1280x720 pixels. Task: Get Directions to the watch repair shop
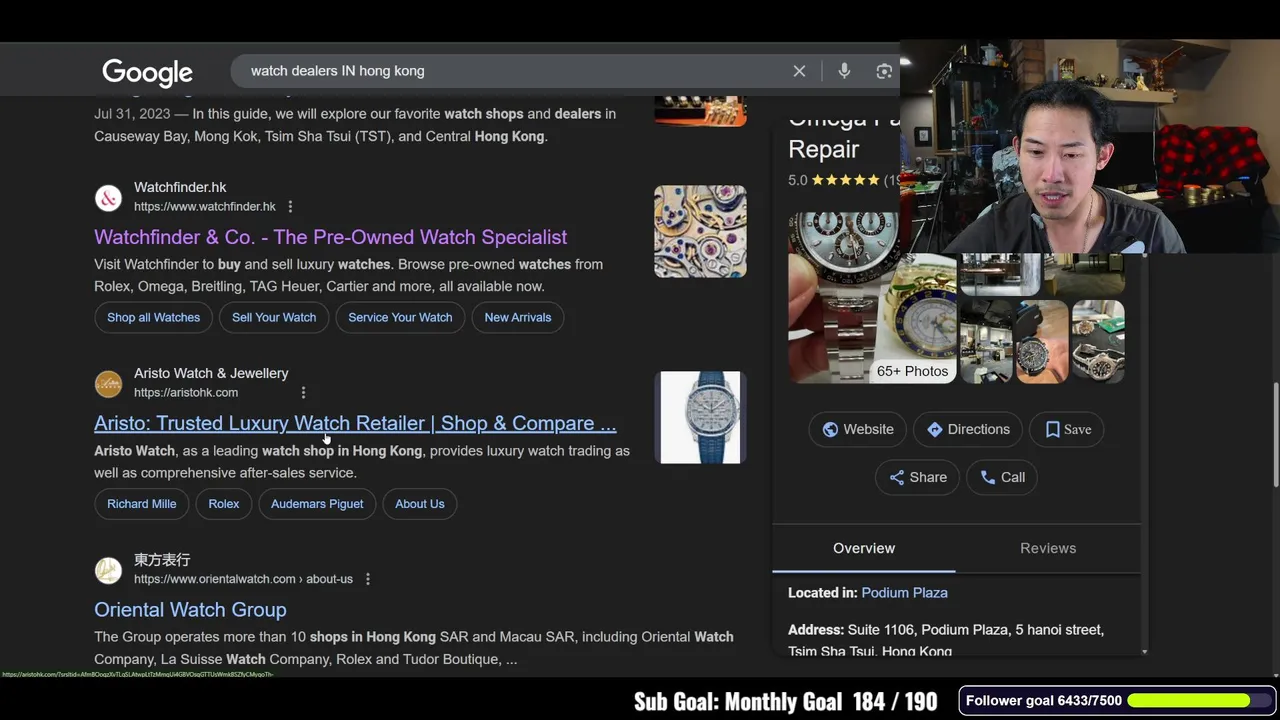[x=968, y=429]
